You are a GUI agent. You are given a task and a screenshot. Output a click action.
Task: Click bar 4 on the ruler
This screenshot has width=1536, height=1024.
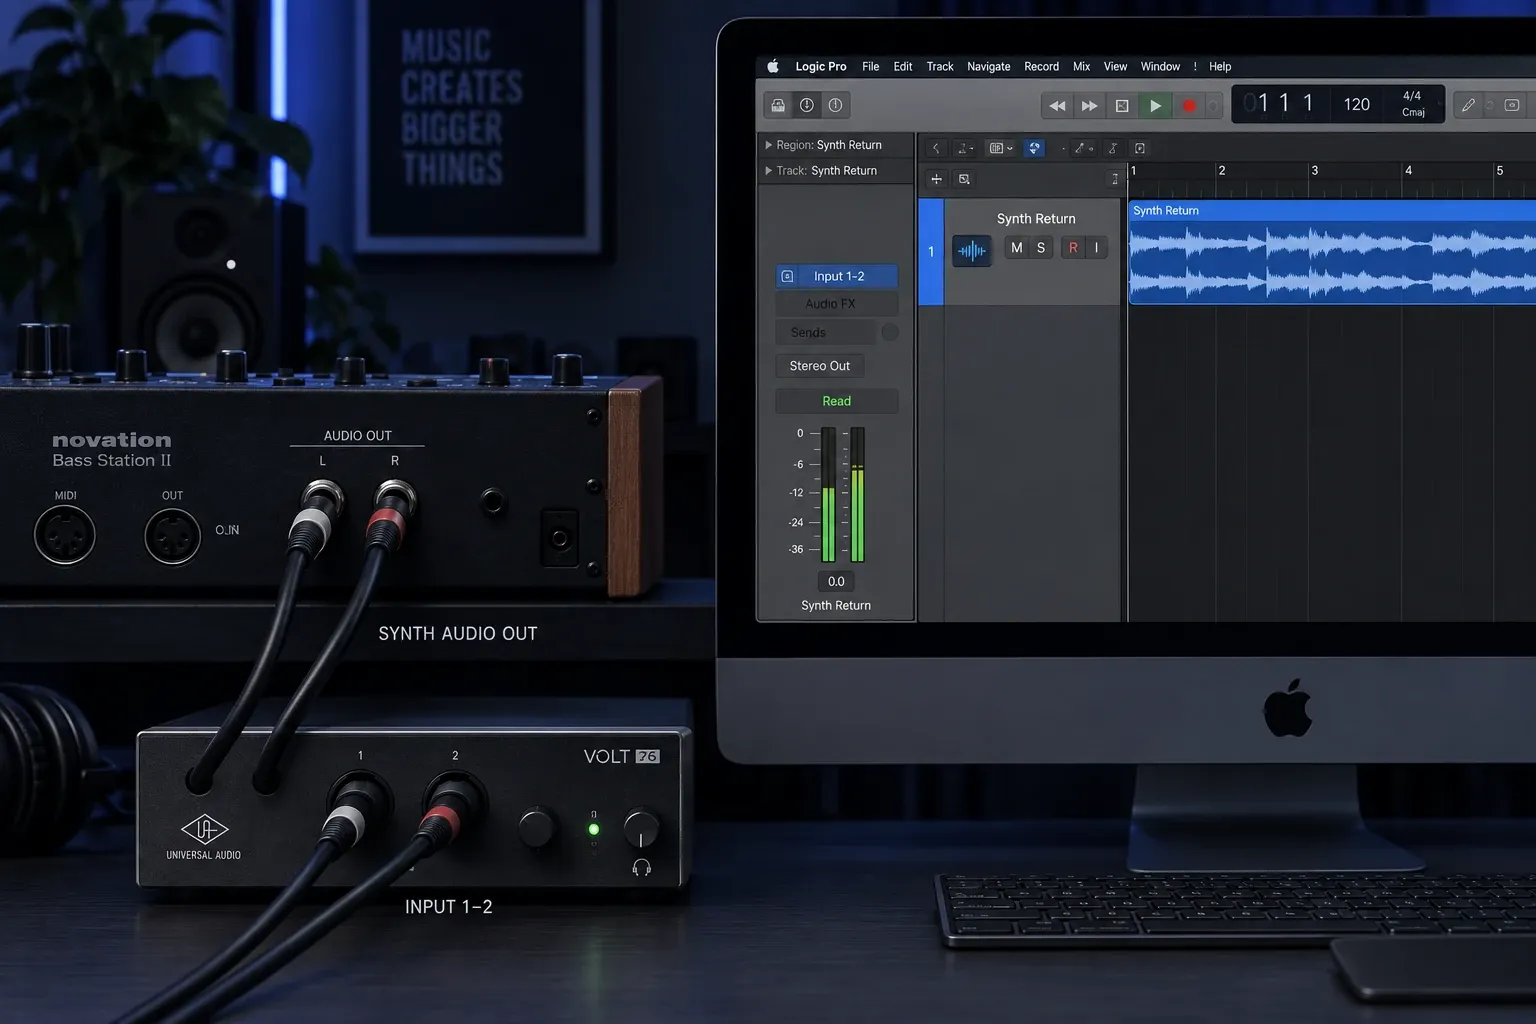coord(1408,171)
